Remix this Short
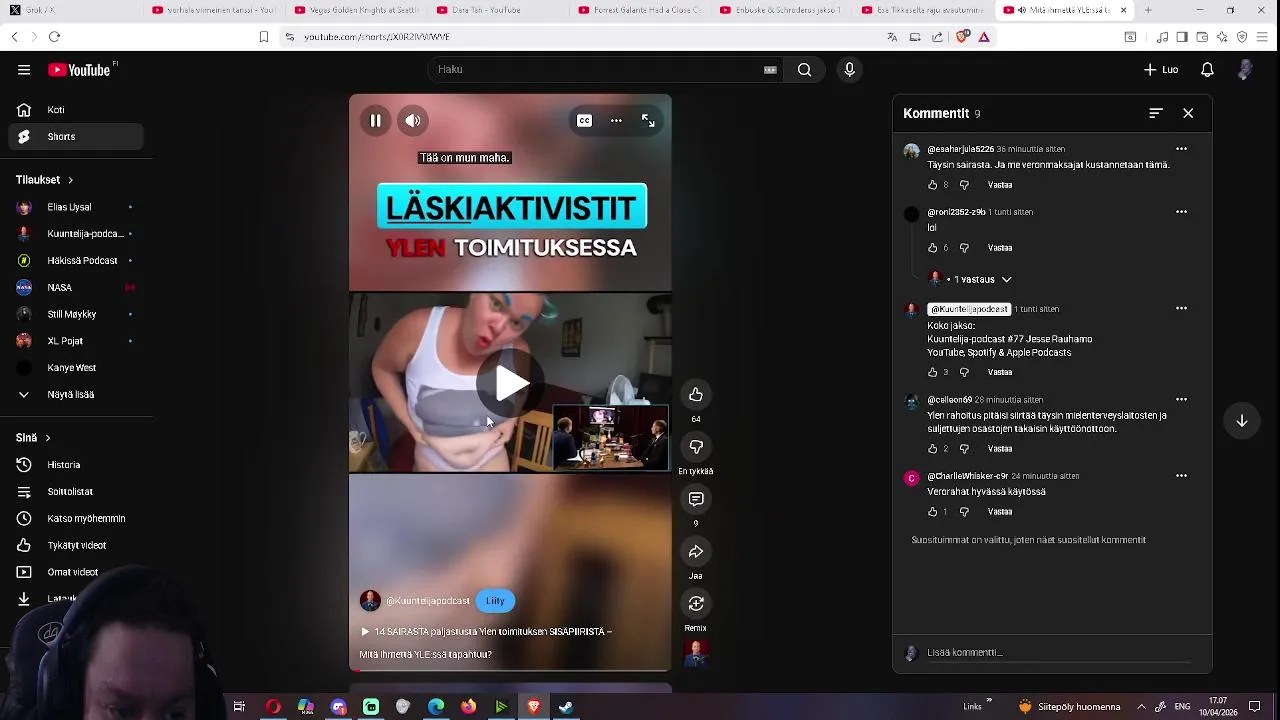This screenshot has height=720, width=1280. tap(696, 604)
